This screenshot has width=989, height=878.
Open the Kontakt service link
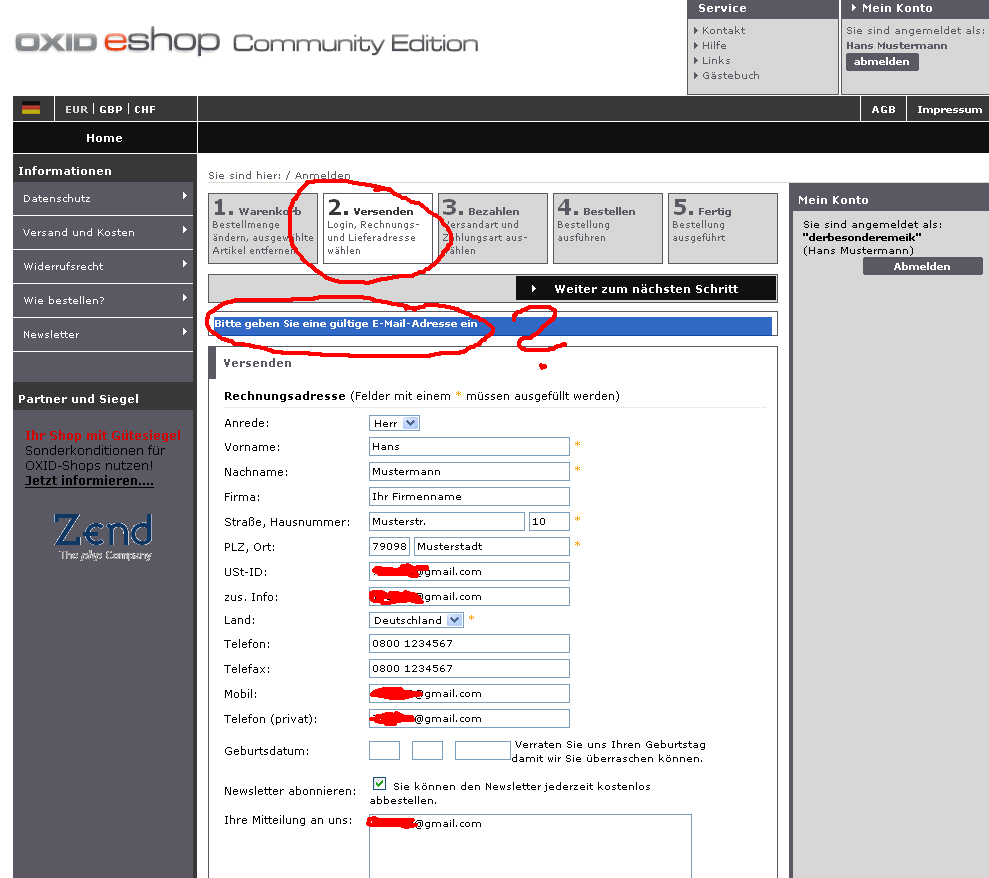723,30
